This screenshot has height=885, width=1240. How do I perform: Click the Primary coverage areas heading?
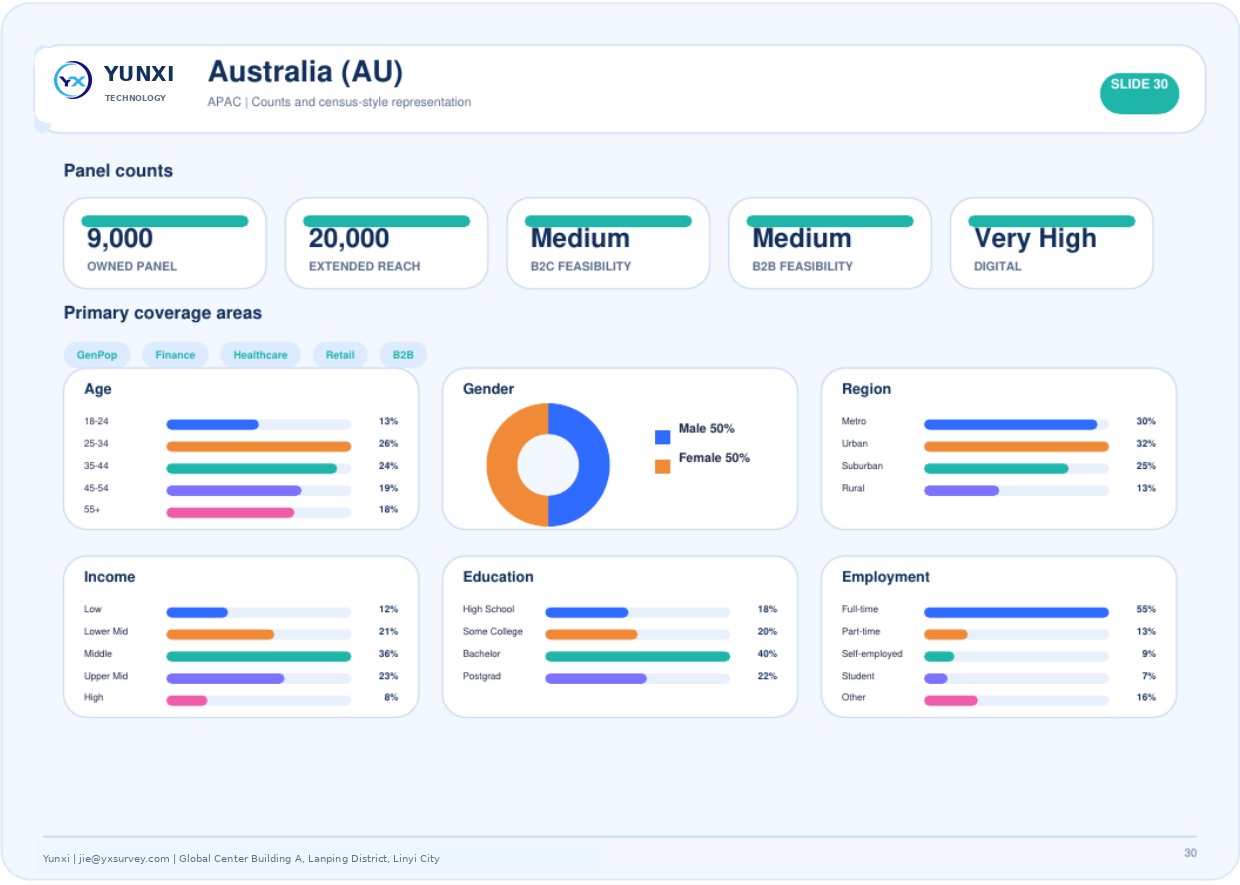163,313
